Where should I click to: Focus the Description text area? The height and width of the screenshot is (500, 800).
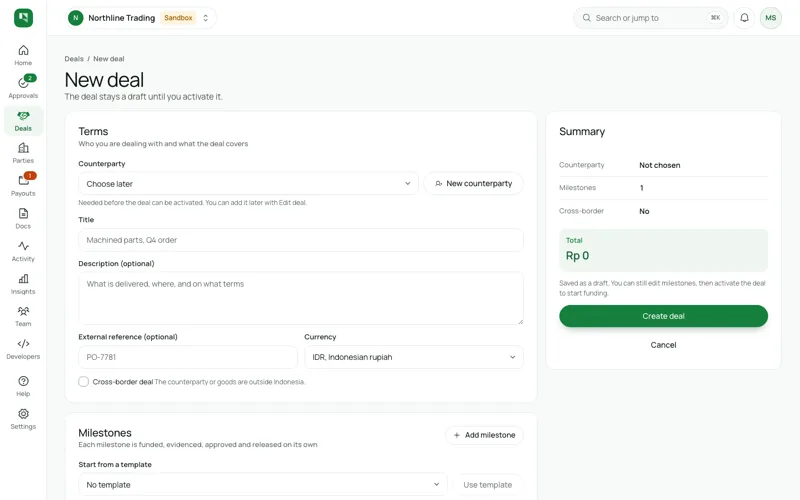[x=301, y=298]
